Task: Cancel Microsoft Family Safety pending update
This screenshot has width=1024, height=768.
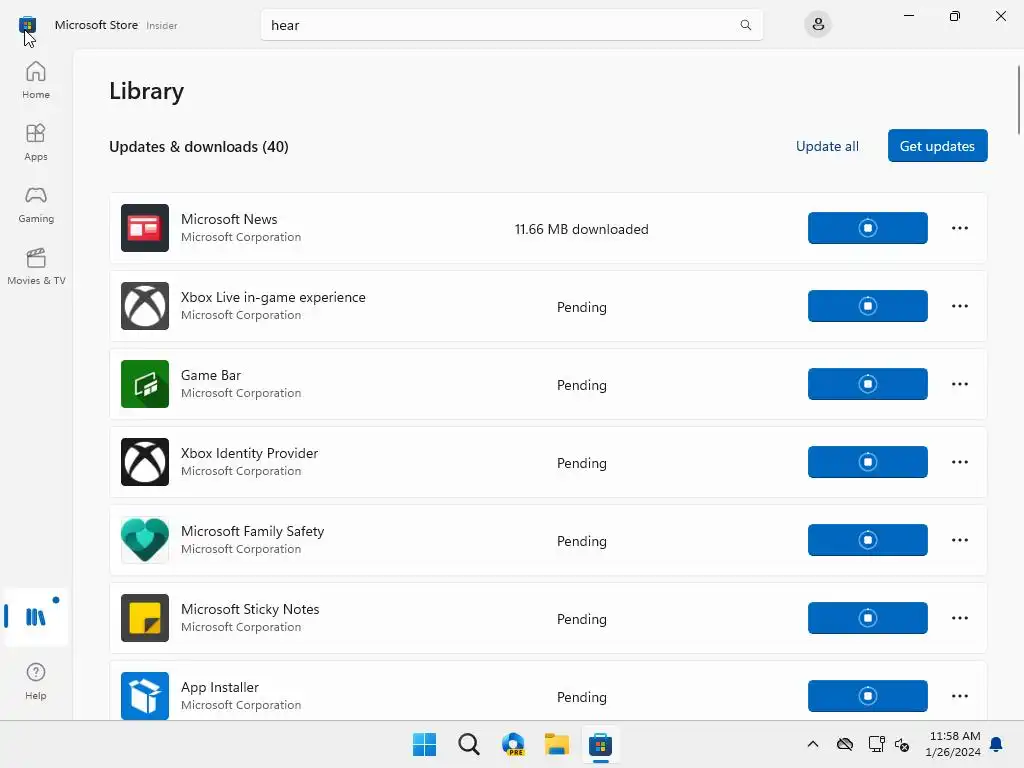Action: 867,539
